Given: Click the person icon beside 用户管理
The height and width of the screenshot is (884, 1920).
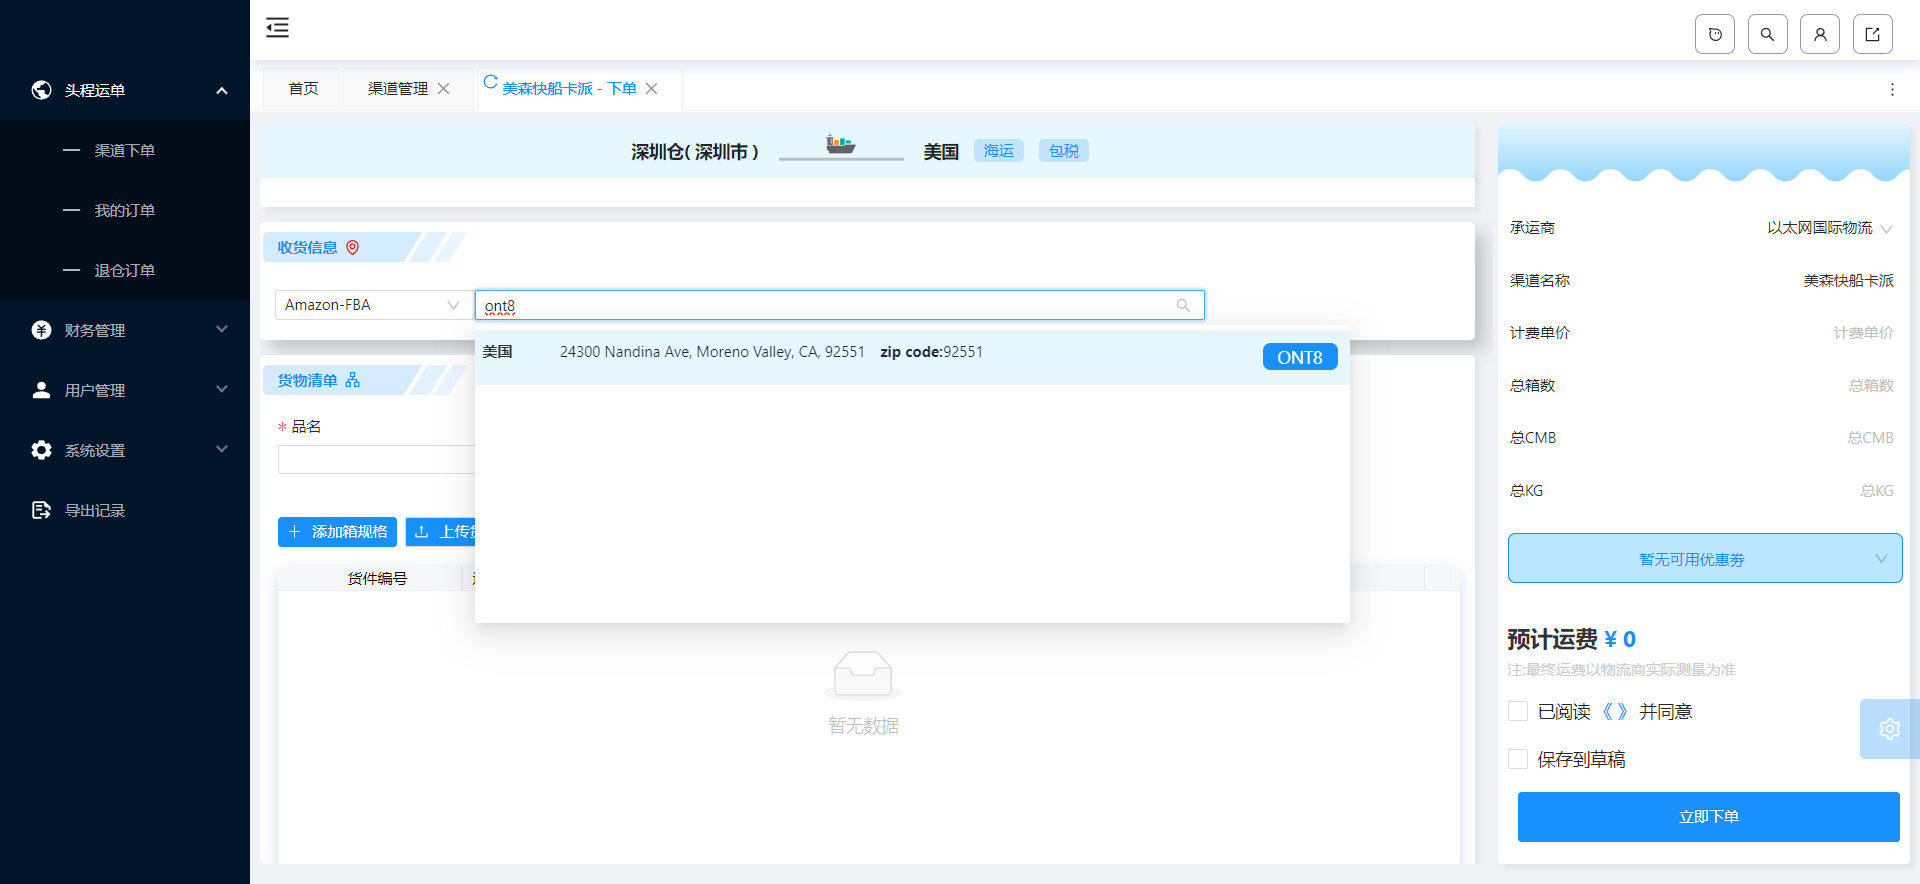Looking at the screenshot, I should [41, 390].
